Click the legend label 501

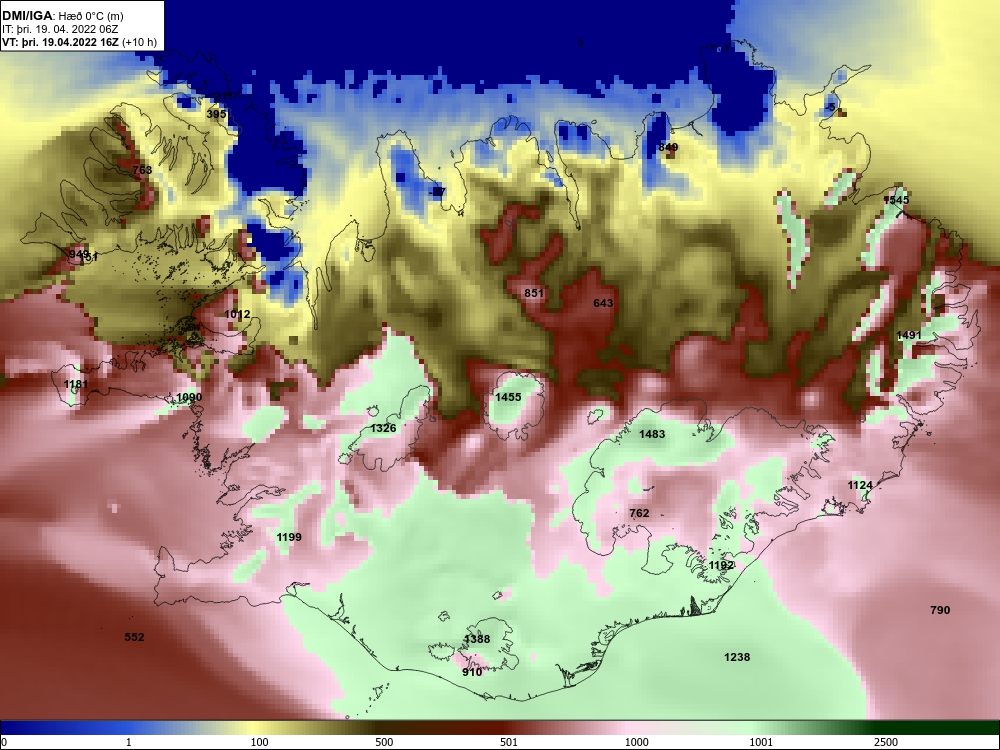509,742
